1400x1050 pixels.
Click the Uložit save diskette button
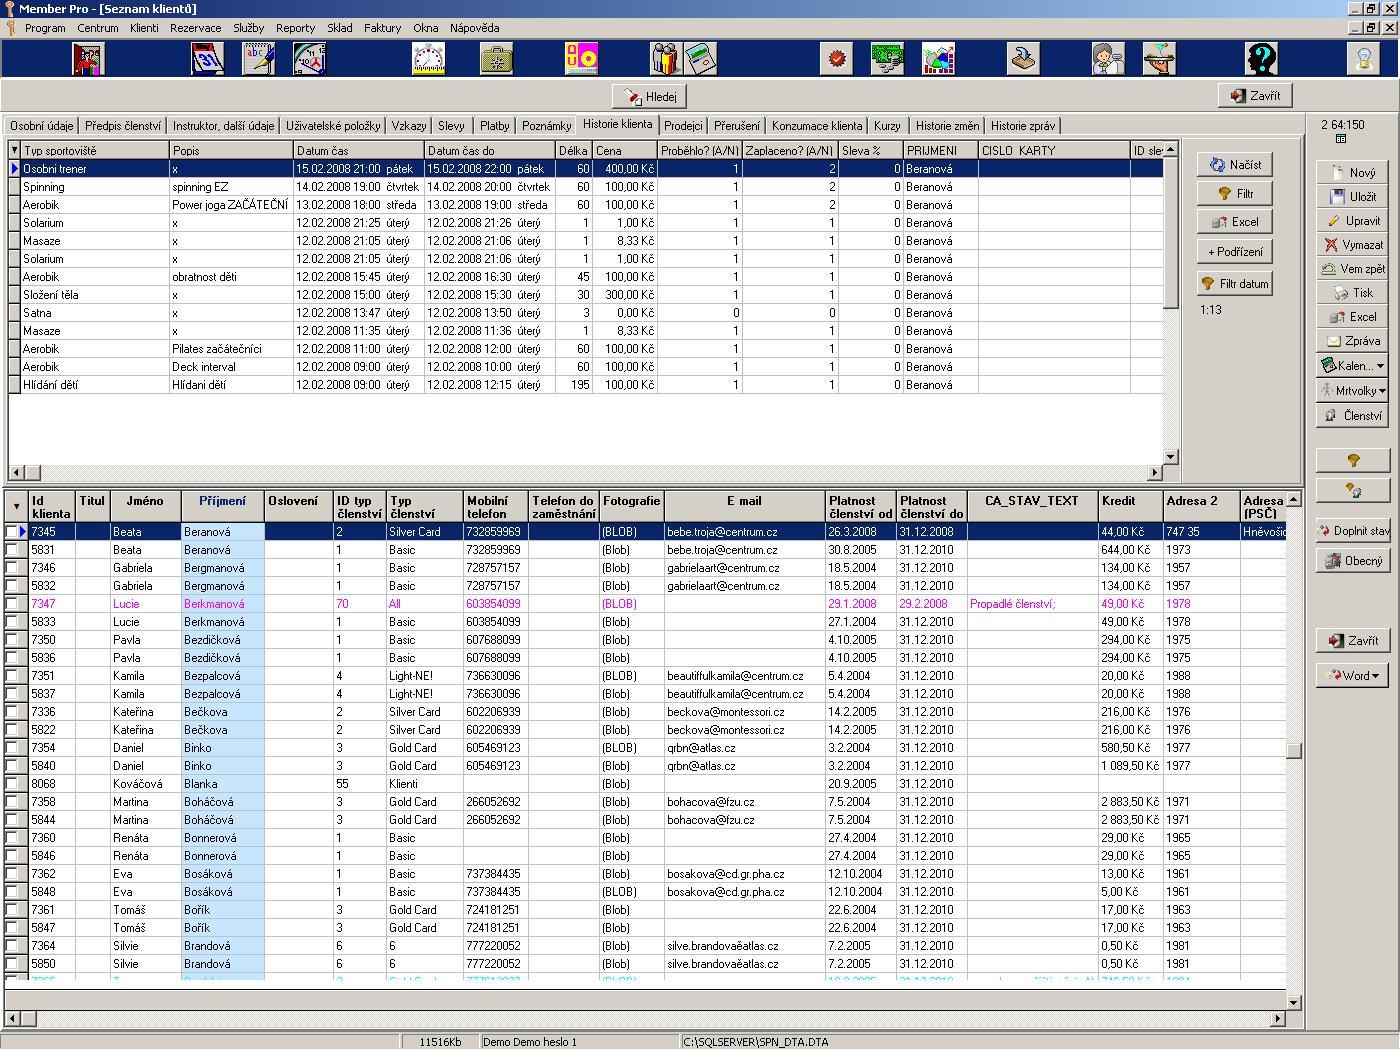(1352, 197)
